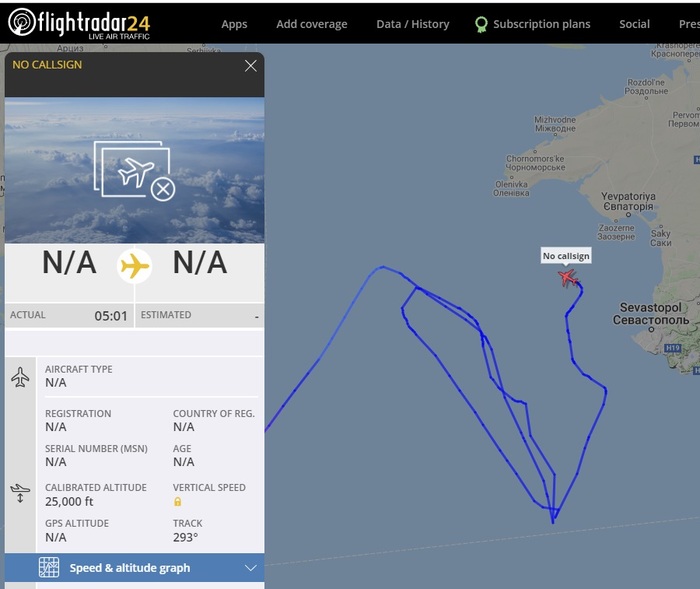Click the altitude aircraft icon in sidebar
The width and height of the screenshot is (700, 589).
click(20, 493)
